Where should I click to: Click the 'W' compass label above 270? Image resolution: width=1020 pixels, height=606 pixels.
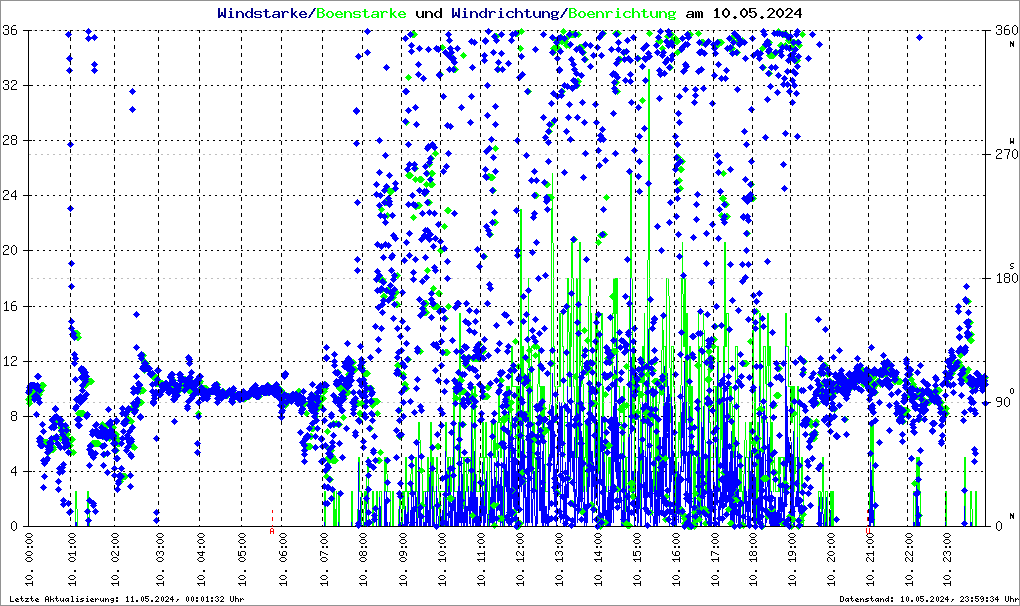tap(1012, 140)
